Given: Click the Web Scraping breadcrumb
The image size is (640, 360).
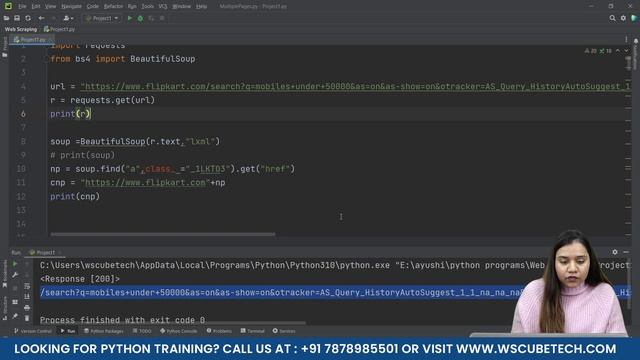Looking at the screenshot, I should point(21,29).
